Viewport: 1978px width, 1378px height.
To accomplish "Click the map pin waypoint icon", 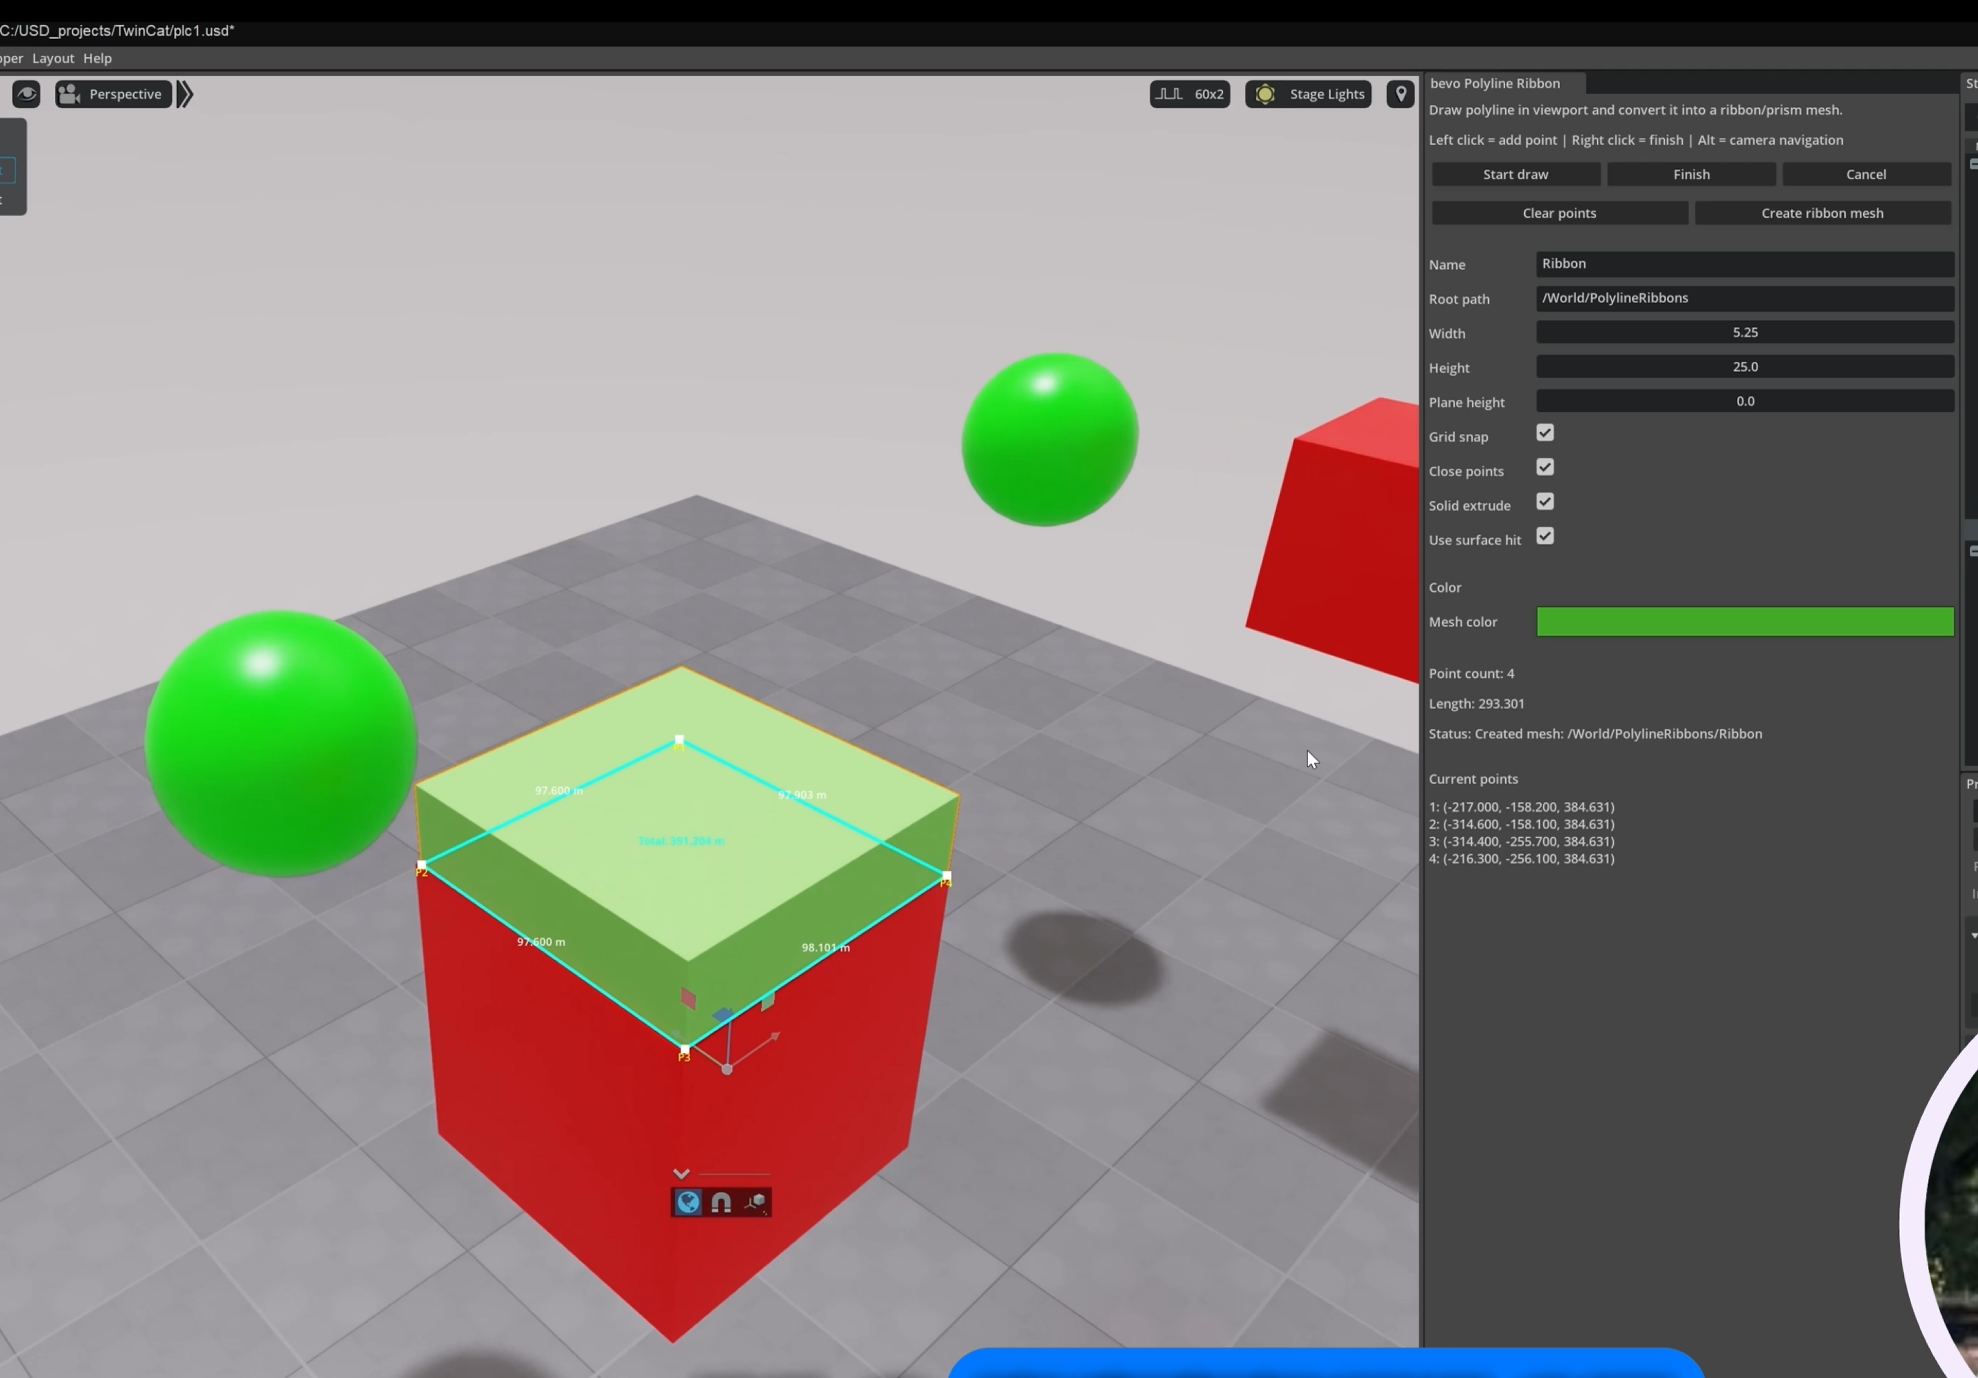I will click(1400, 94).
